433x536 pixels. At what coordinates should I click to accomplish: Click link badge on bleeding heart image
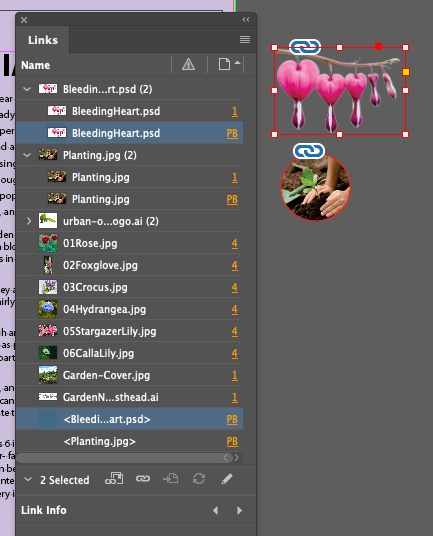(305, 47)
